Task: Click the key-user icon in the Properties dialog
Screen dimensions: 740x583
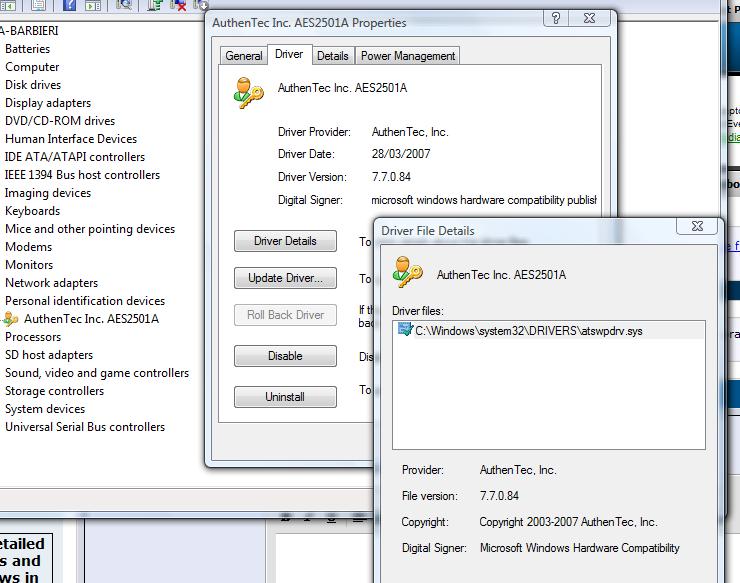Action: pos(248,93)
